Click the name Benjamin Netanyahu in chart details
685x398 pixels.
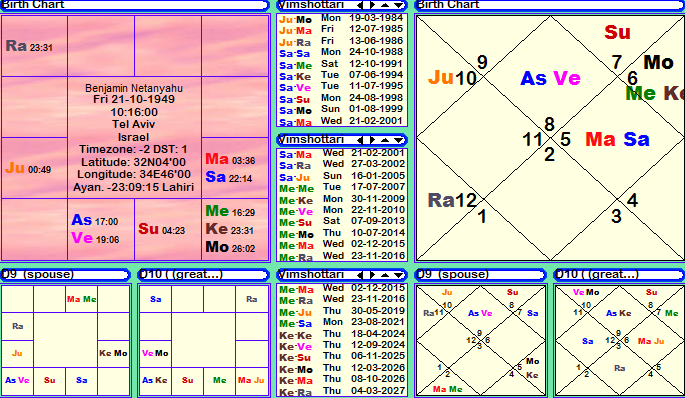coord(134,88)
